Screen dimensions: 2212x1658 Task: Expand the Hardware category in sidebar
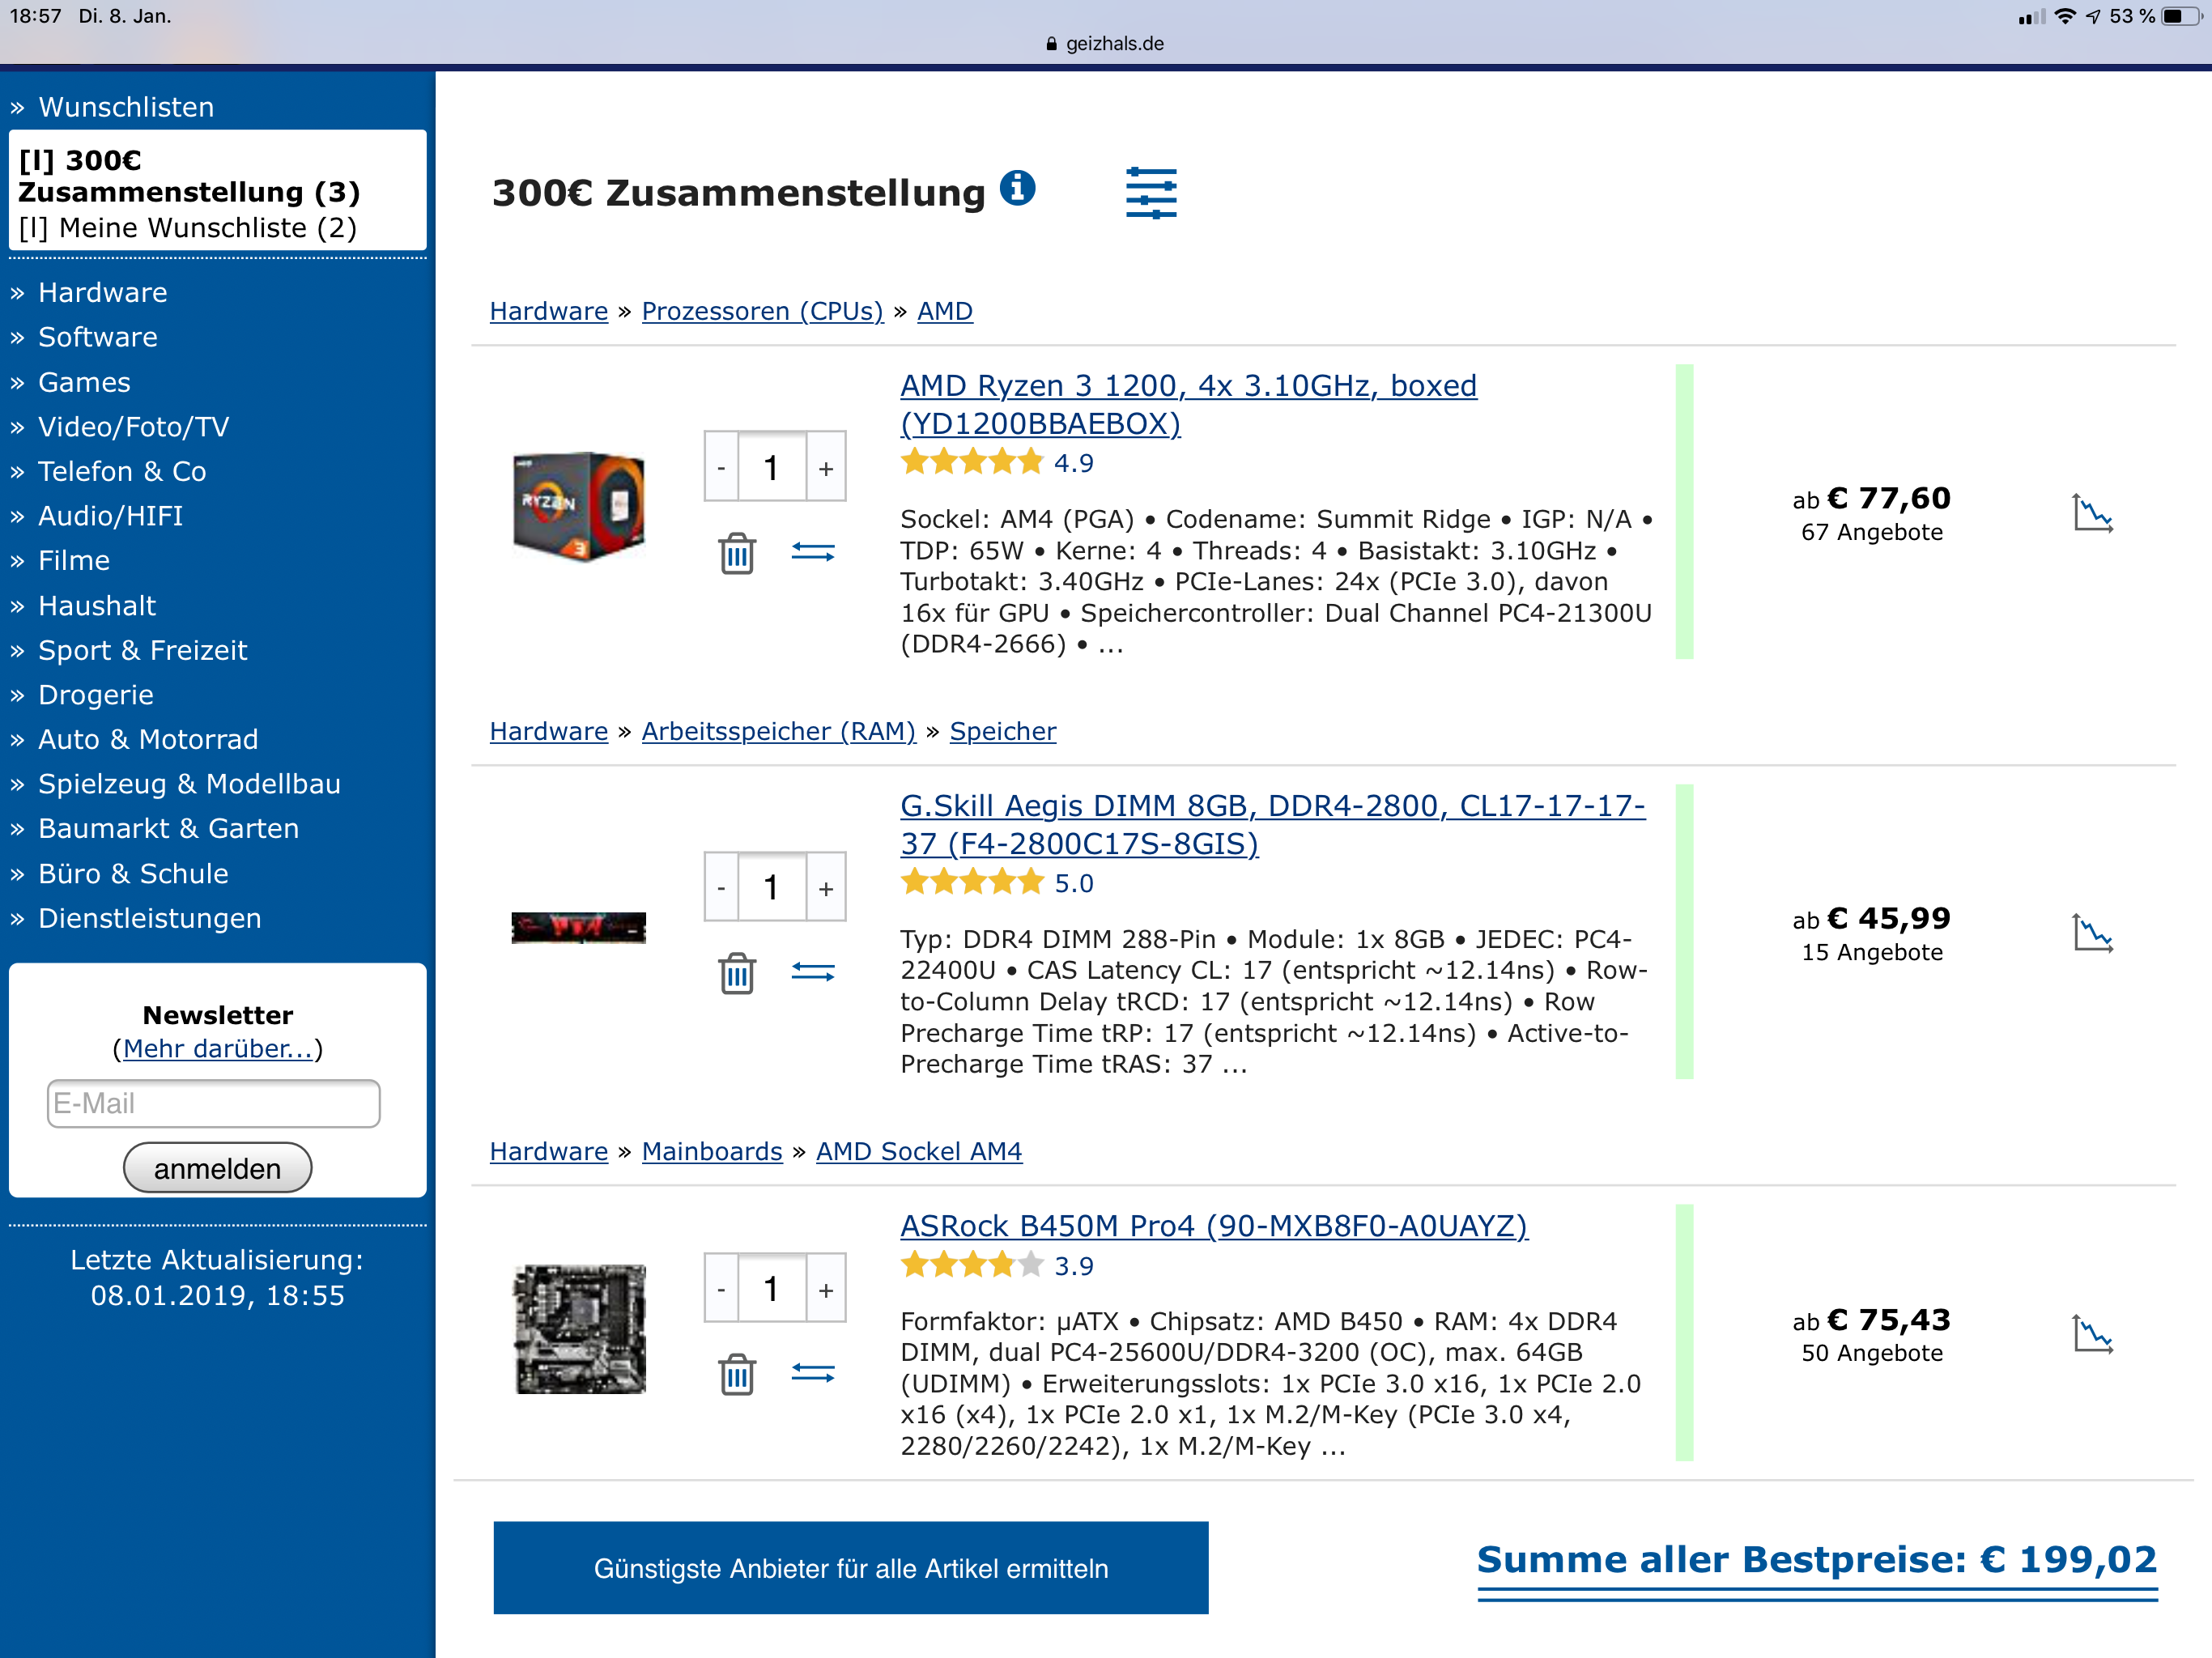(x=102, y=293)
